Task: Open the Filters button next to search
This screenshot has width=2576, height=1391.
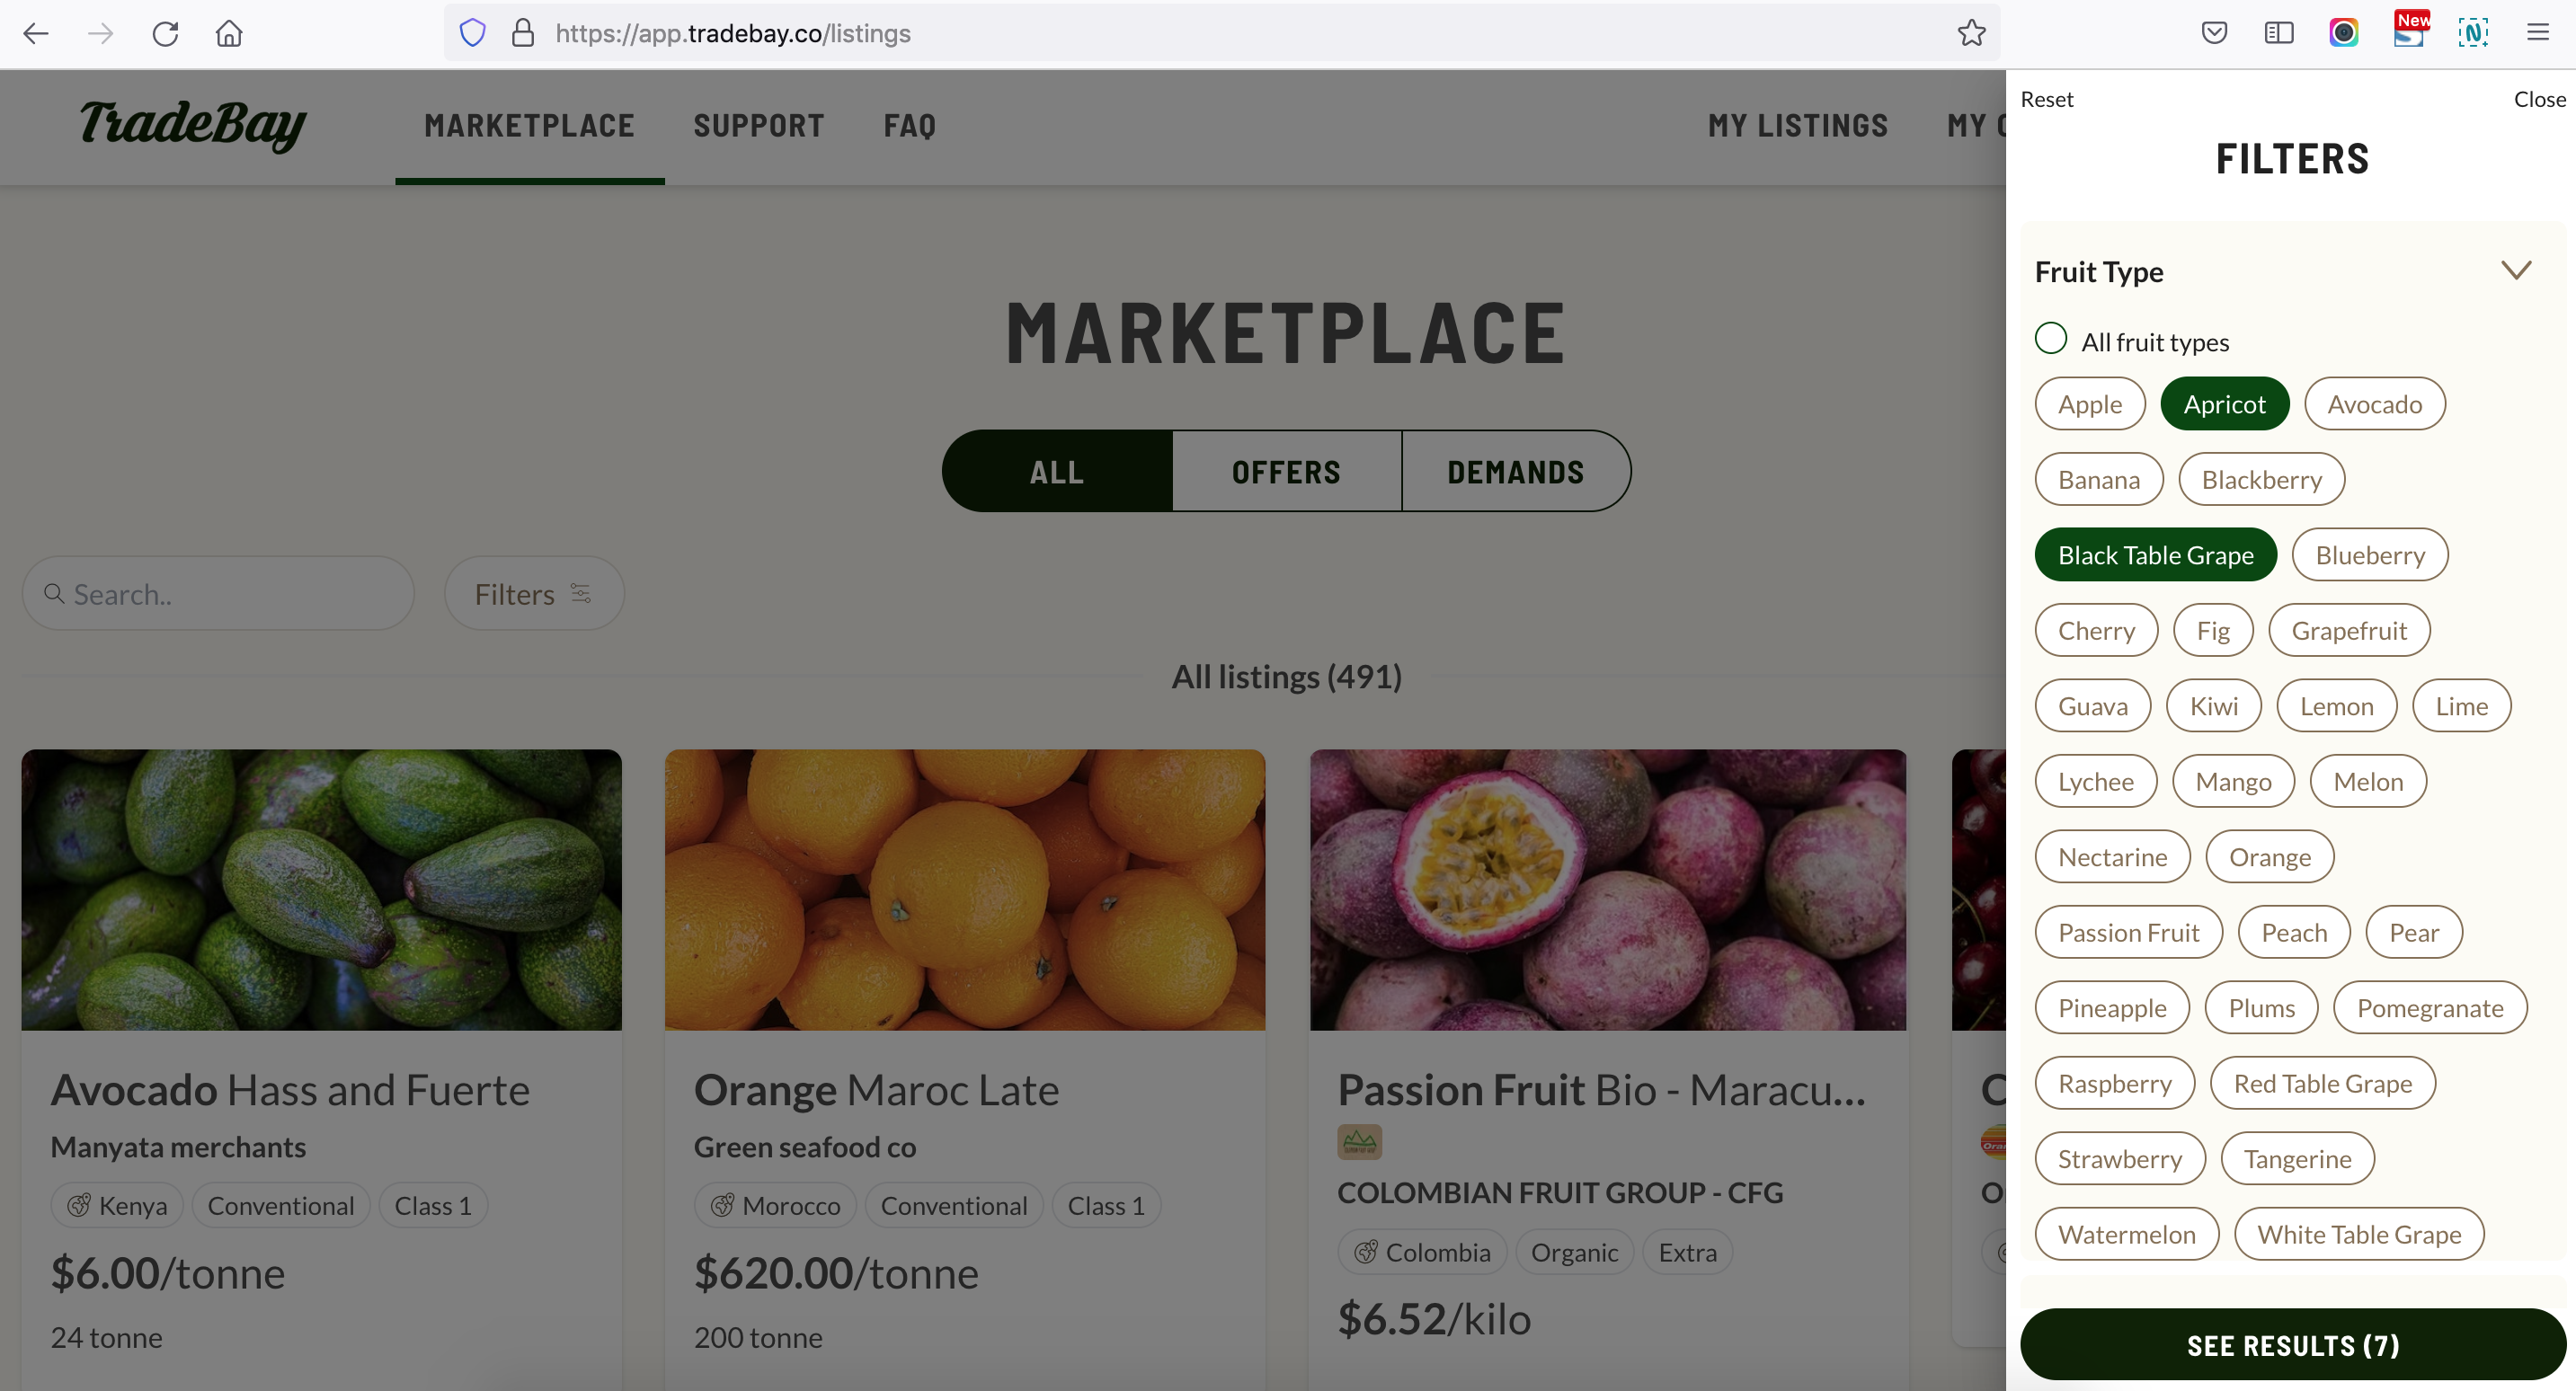Action: pos(534,594)
